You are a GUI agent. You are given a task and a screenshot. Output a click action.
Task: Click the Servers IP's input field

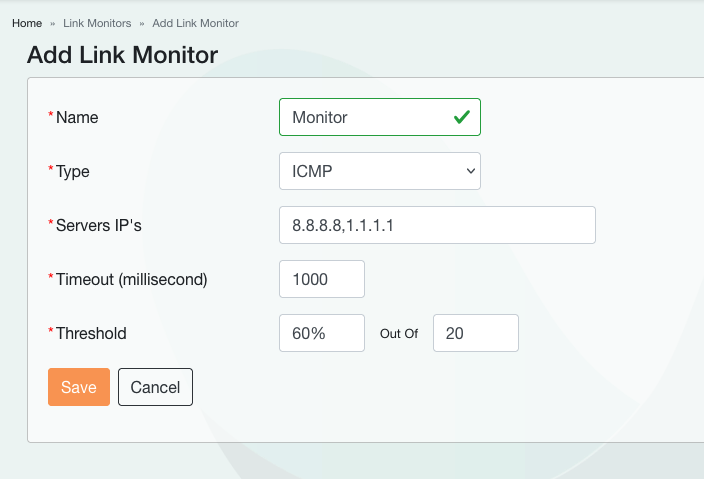coord(437,225)
